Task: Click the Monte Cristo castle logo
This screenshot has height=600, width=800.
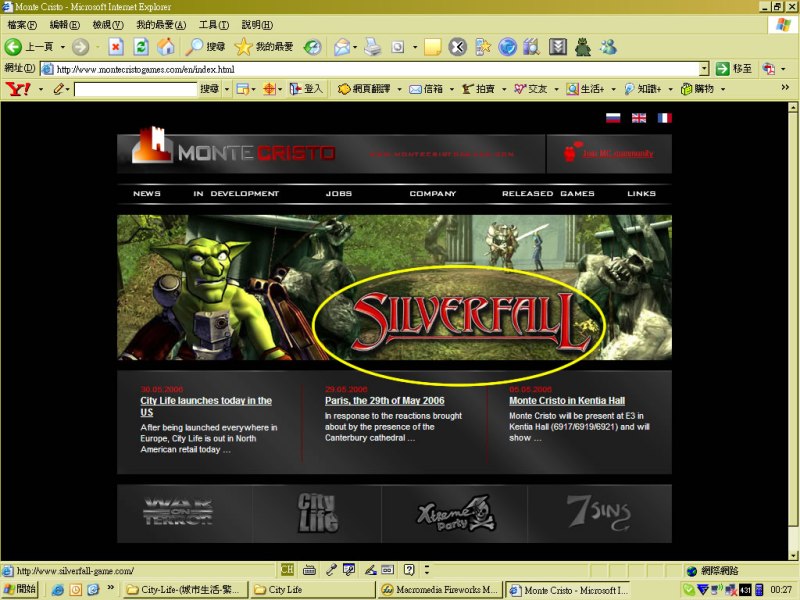Action: 152,145
